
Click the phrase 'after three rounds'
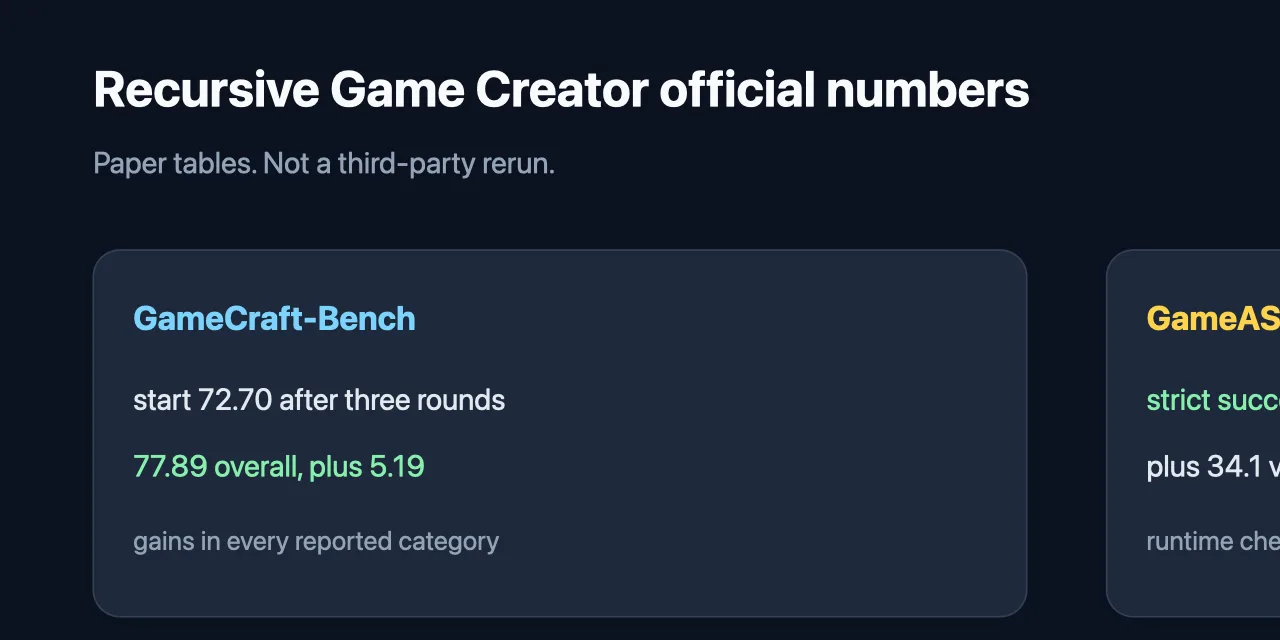(392, 401)
